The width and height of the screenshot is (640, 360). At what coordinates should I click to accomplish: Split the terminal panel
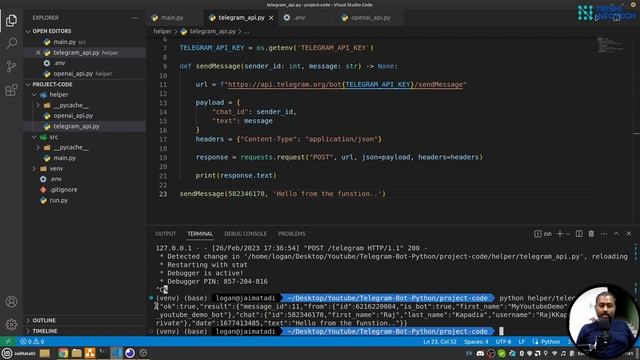579,233
